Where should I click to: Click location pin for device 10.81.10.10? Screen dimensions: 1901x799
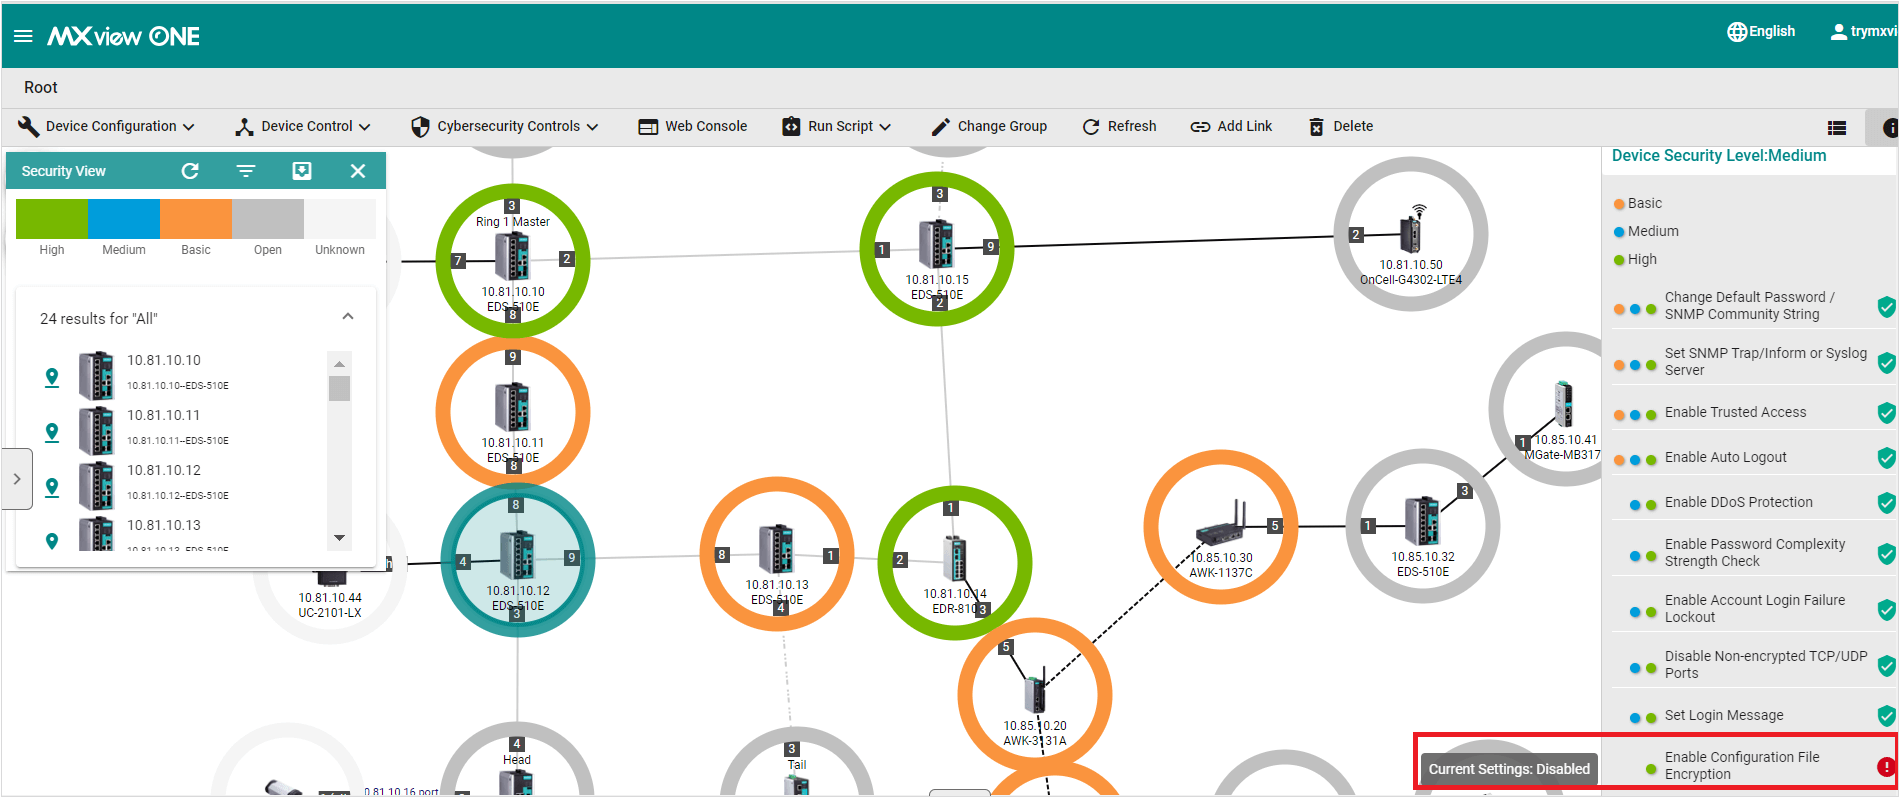[52, 377]
